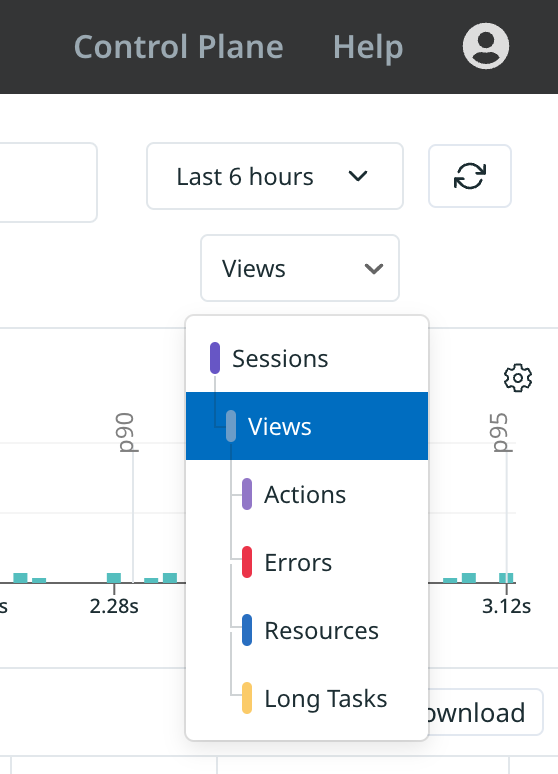Select Sessions from the dropdown list

(x=307, y=358)
